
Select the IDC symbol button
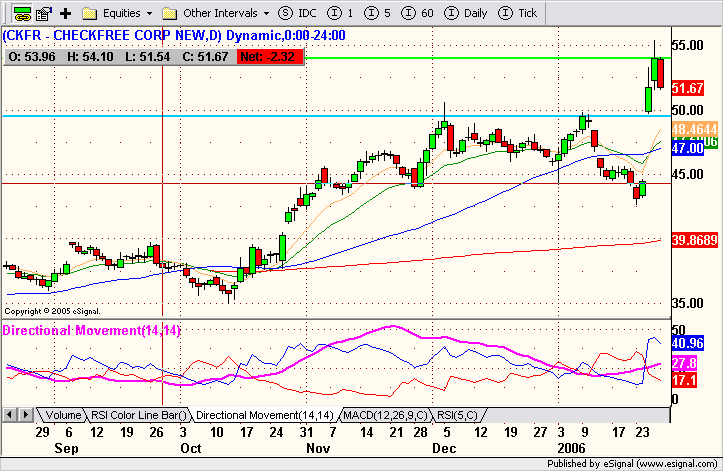click(297, 13)
